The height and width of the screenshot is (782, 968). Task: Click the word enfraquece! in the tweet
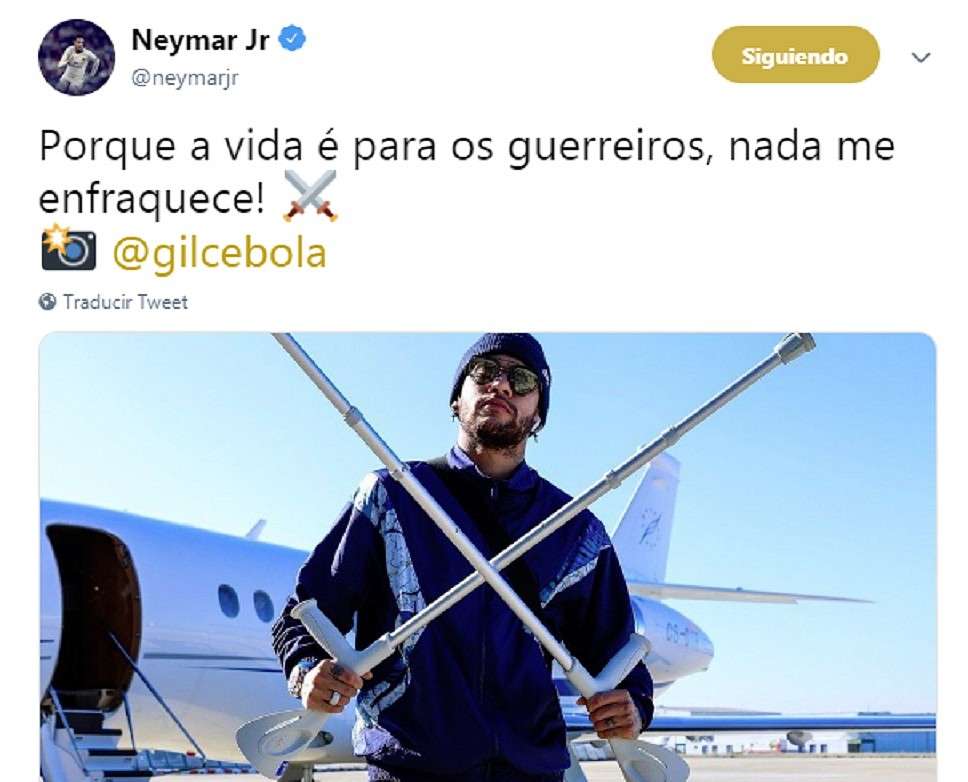point(152,199)
